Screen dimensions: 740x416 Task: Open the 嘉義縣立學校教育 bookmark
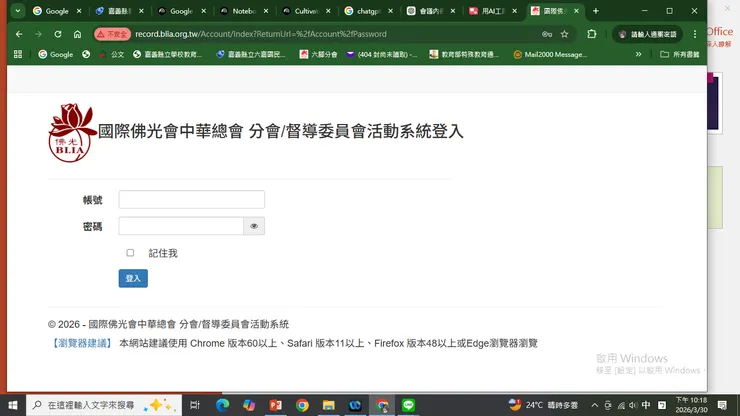(x=168, y=54)
